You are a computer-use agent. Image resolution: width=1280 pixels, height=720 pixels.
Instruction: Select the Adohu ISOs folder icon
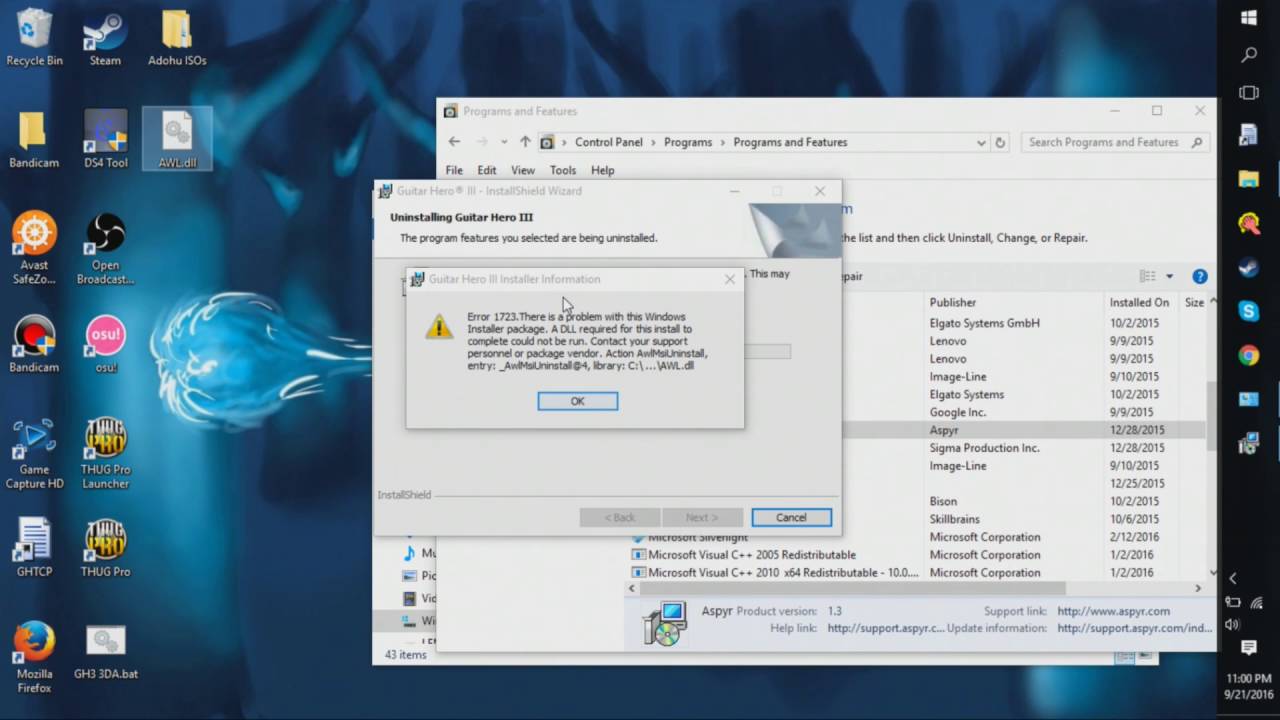click(x=177, y=38)
